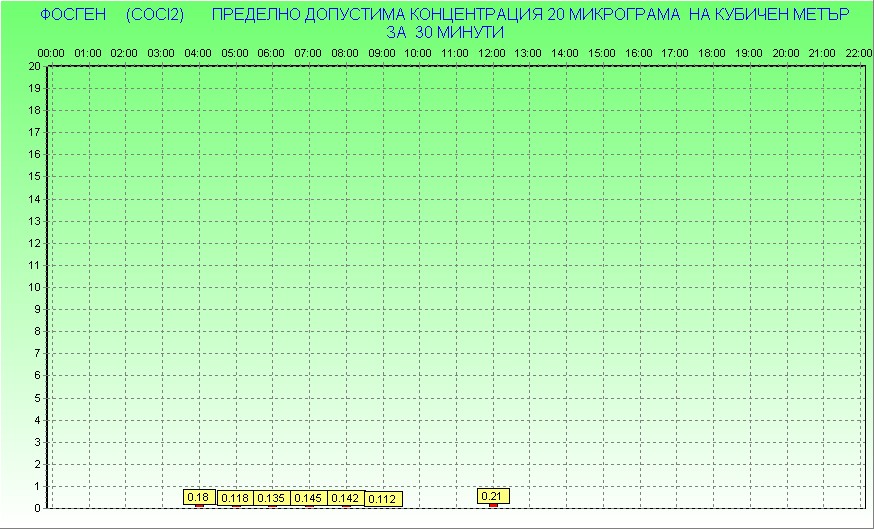Click the y-axis value 13

coord(35,221)
